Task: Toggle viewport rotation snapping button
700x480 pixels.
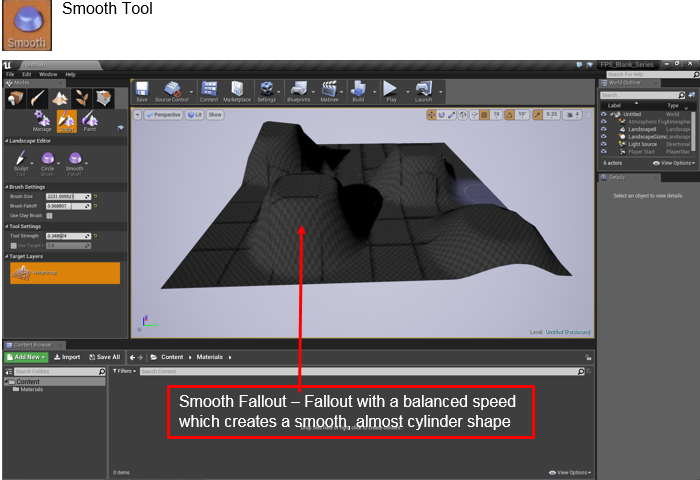Action: pyautogui.click(x=509, y=115)
